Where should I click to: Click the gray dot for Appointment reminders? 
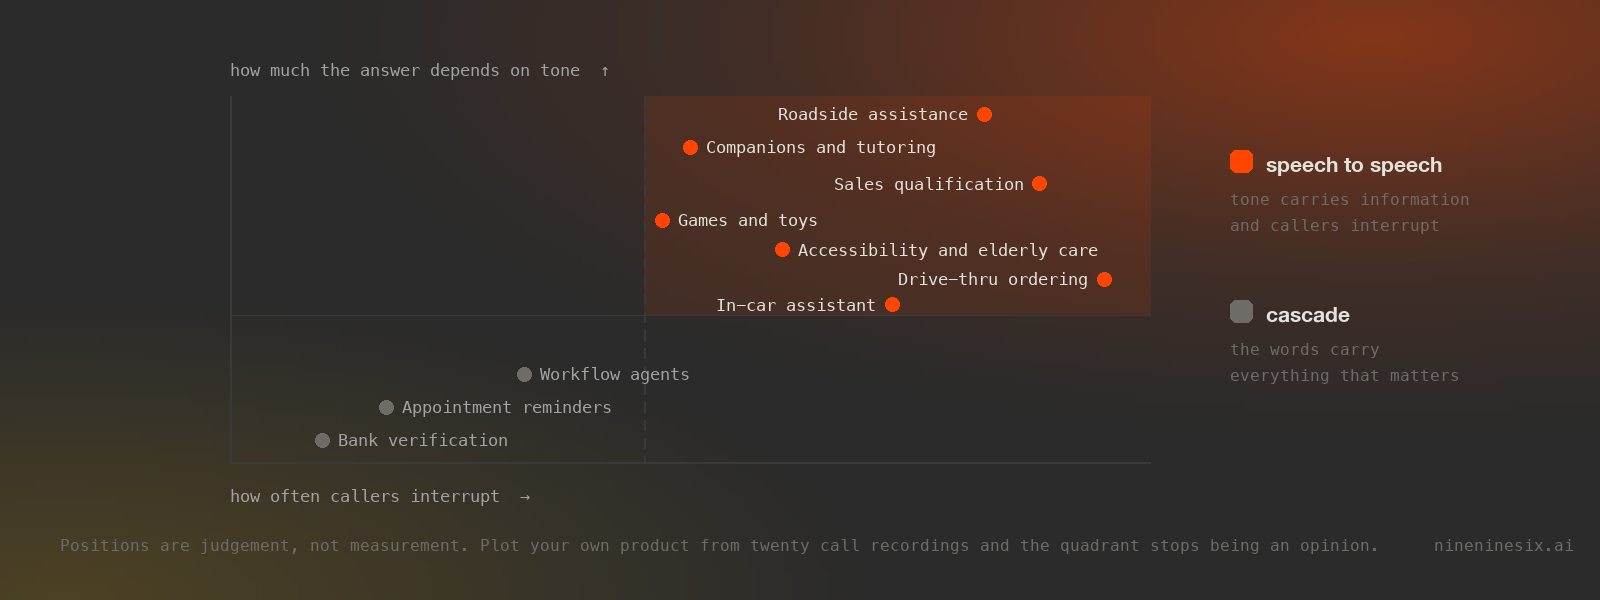click(x=386, y=407)
